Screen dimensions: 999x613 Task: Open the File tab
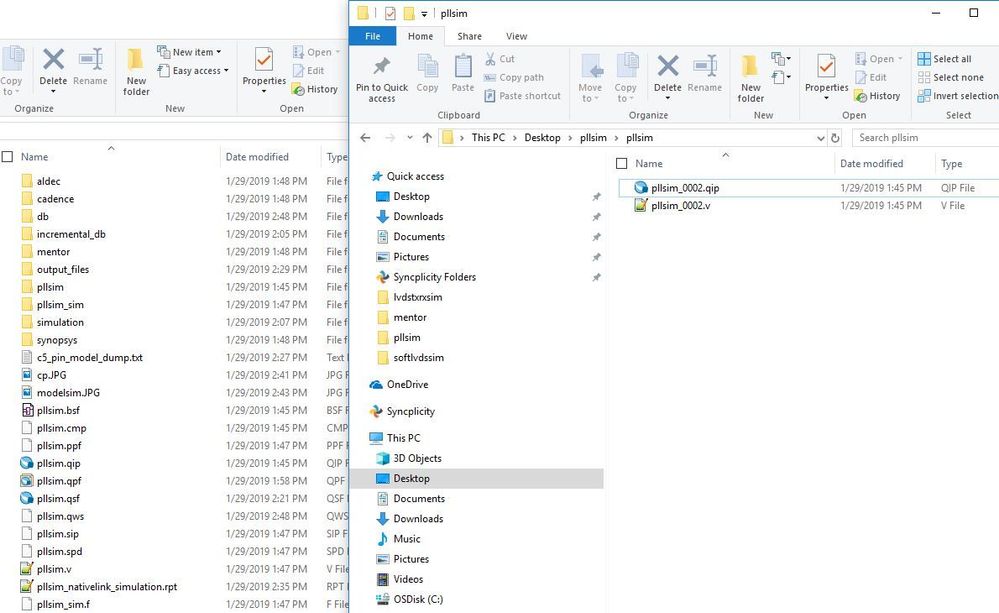tap(373, 36)
